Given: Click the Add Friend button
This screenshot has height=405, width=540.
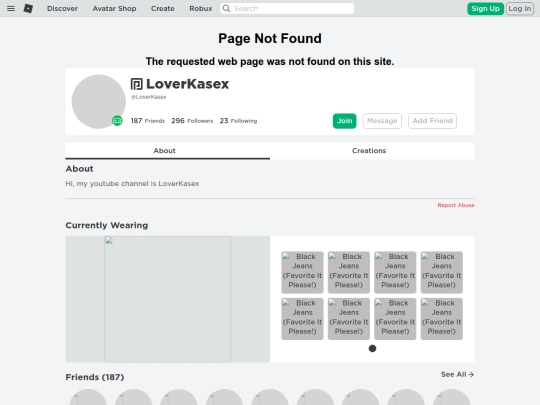Looking at the screenshot, I should click(432, 121).
